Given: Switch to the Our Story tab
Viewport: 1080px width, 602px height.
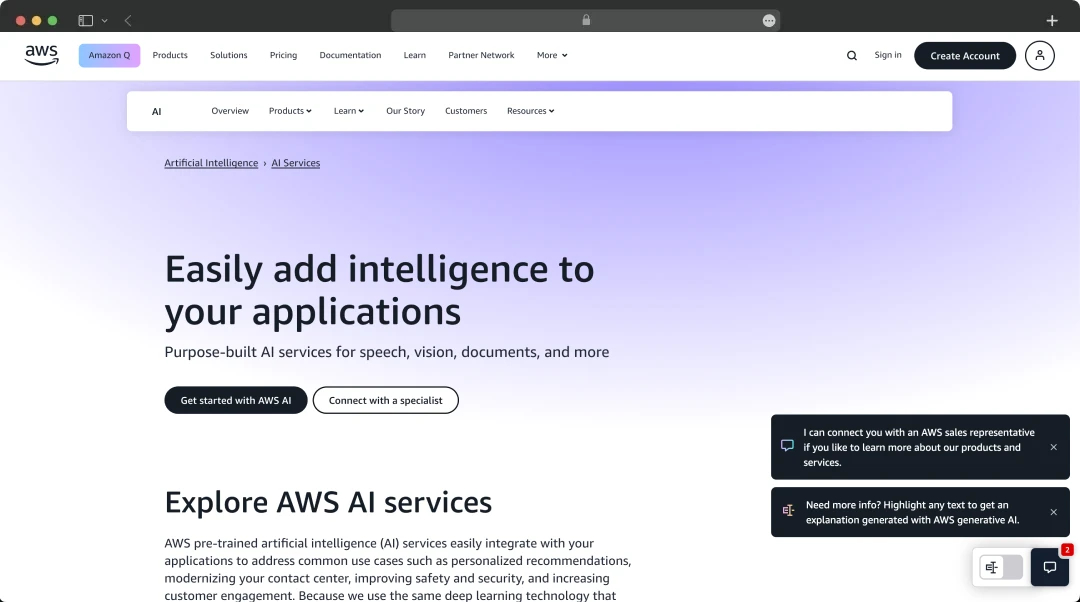Looking at the screenshot, I should point(405,111).
